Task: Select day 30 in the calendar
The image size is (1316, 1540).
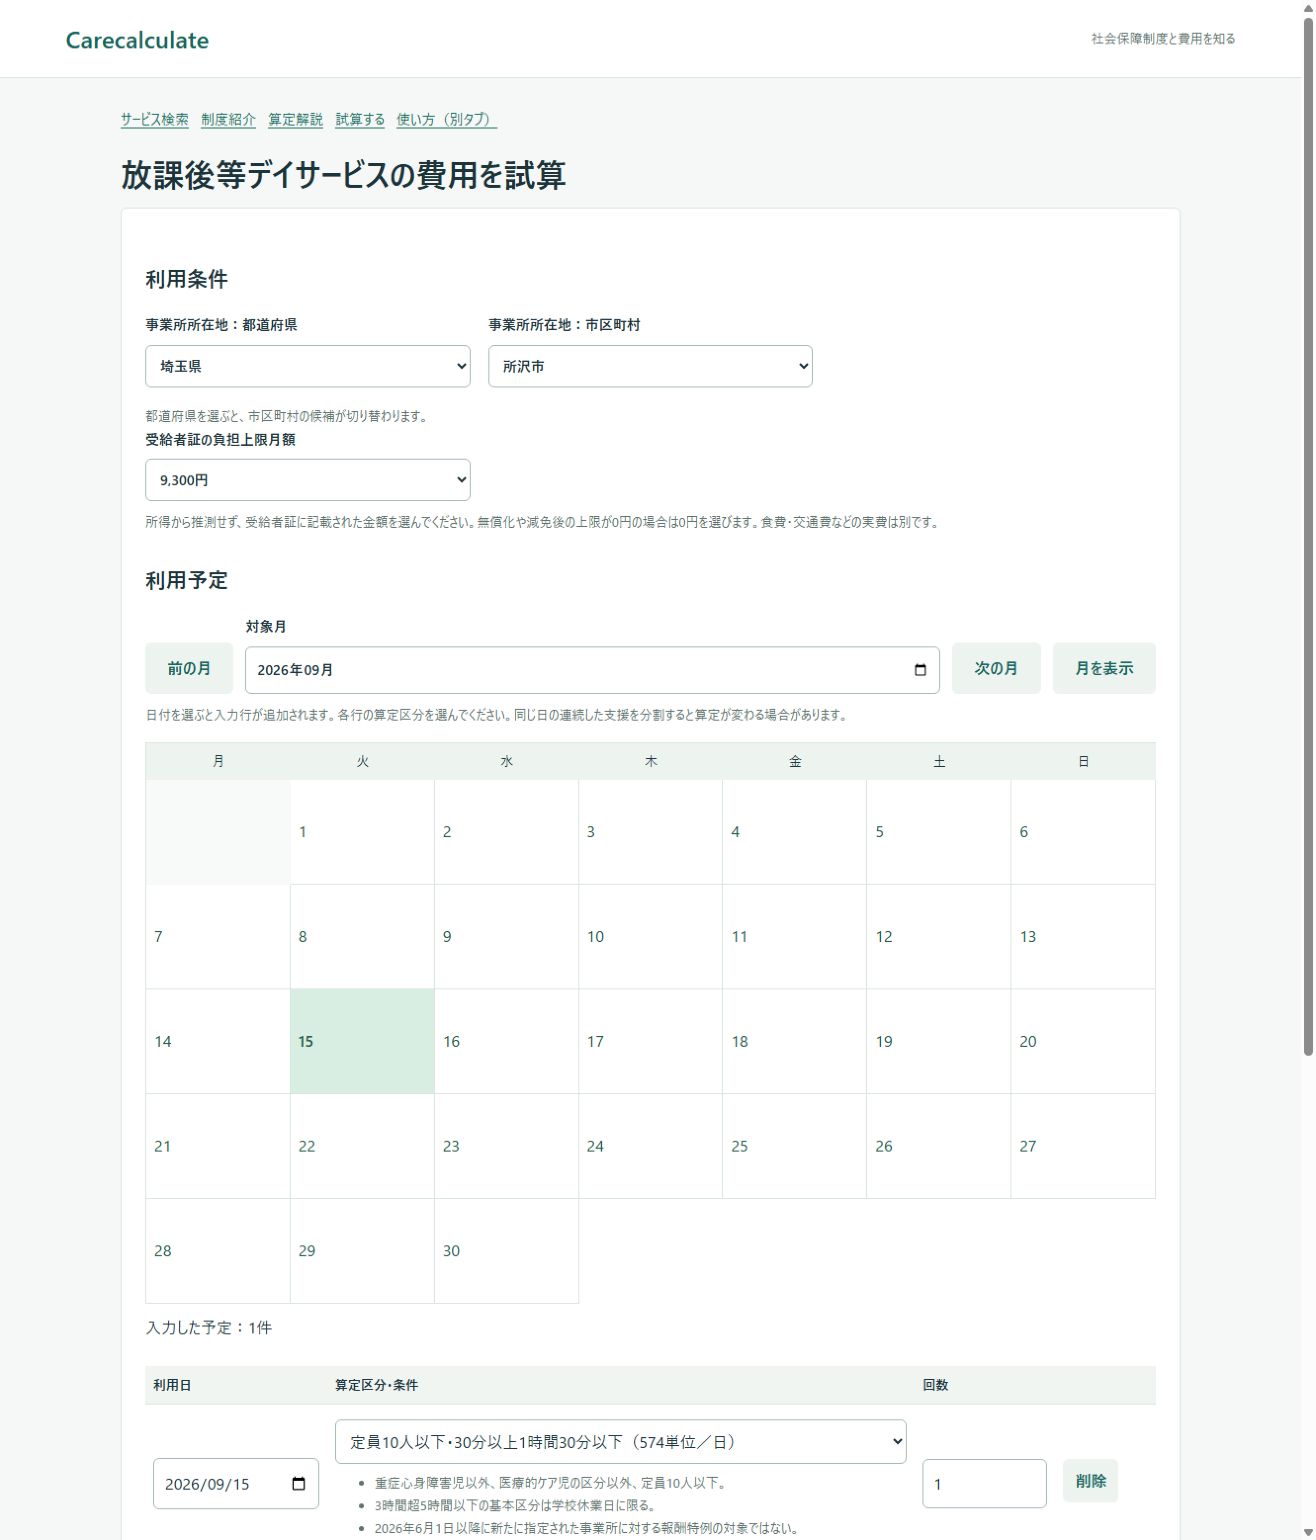Action: [506, 1251]
